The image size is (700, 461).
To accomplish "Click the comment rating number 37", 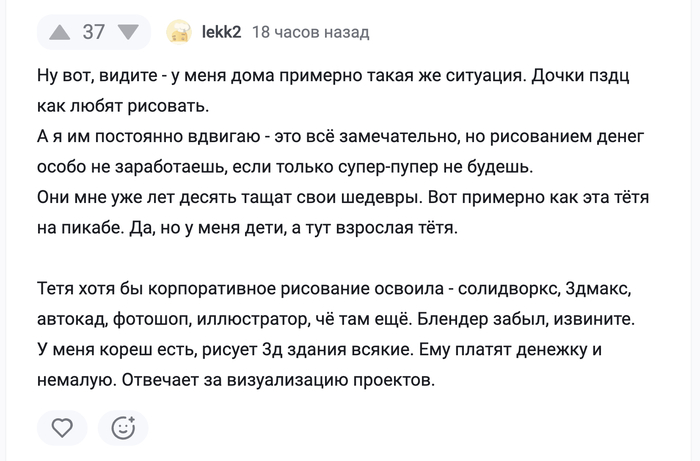I will coord(93,32).
